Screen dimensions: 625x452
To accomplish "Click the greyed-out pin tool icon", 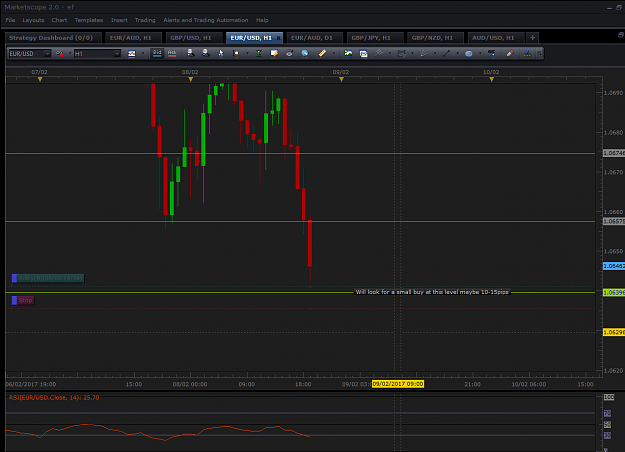I will point(379,53).
